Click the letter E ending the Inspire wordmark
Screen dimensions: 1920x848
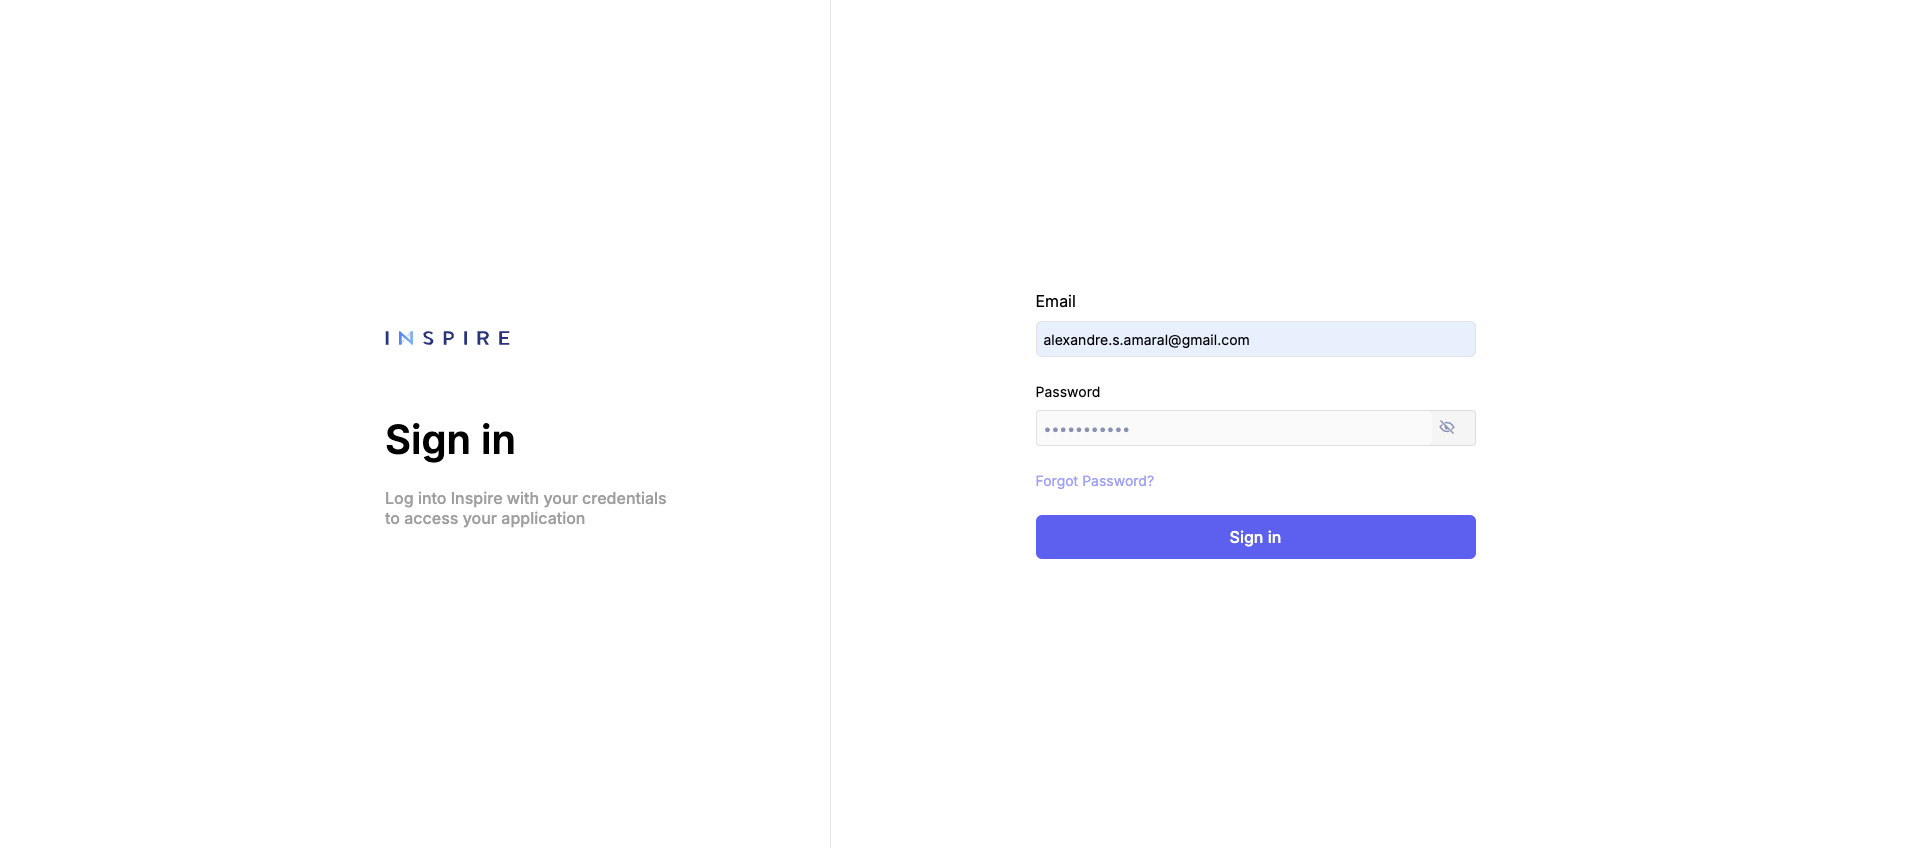(x=504, y=338)
